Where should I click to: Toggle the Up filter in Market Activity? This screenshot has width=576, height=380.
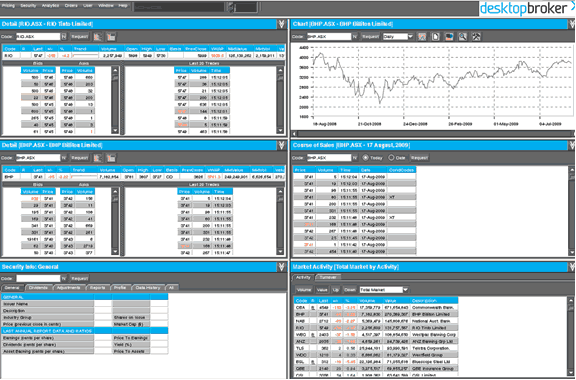pyautogui.click(x=336, y=290)
